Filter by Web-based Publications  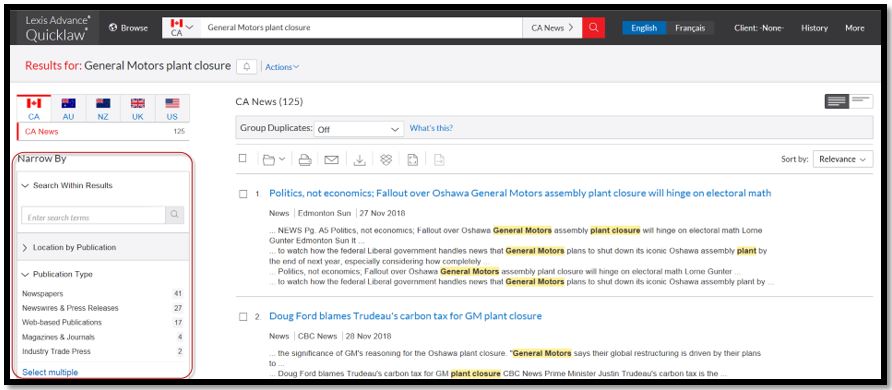click(102, 322)
